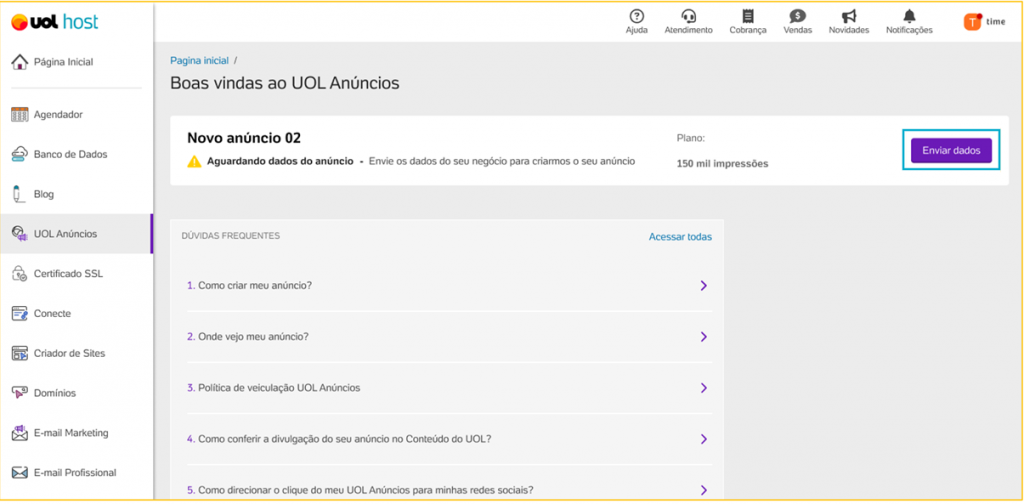The image size is (1024, 504).
Task: Click 'Boas vindas ao UOL Anúncios' heading
Action: 285,83
